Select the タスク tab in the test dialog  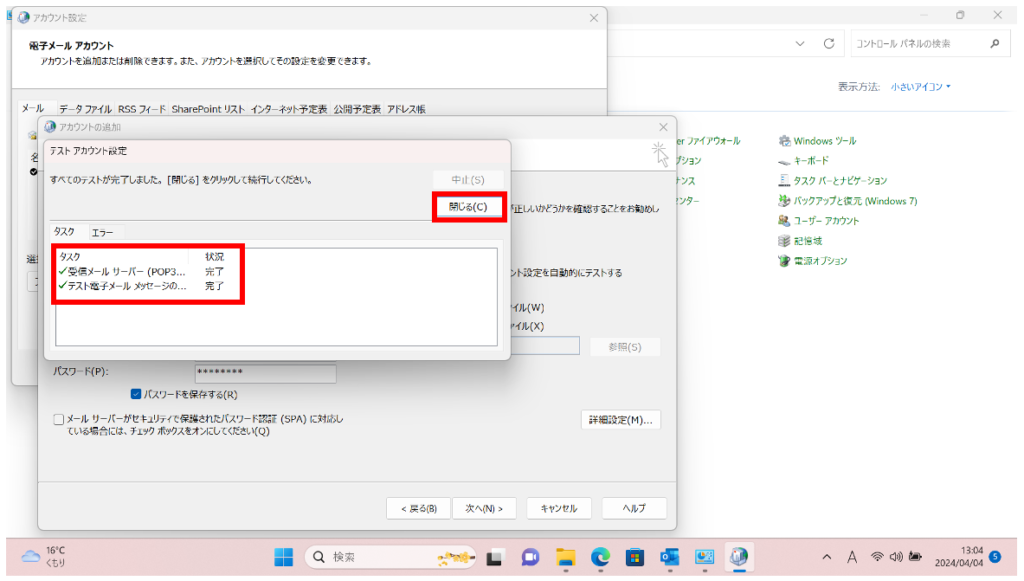[64, 232]
